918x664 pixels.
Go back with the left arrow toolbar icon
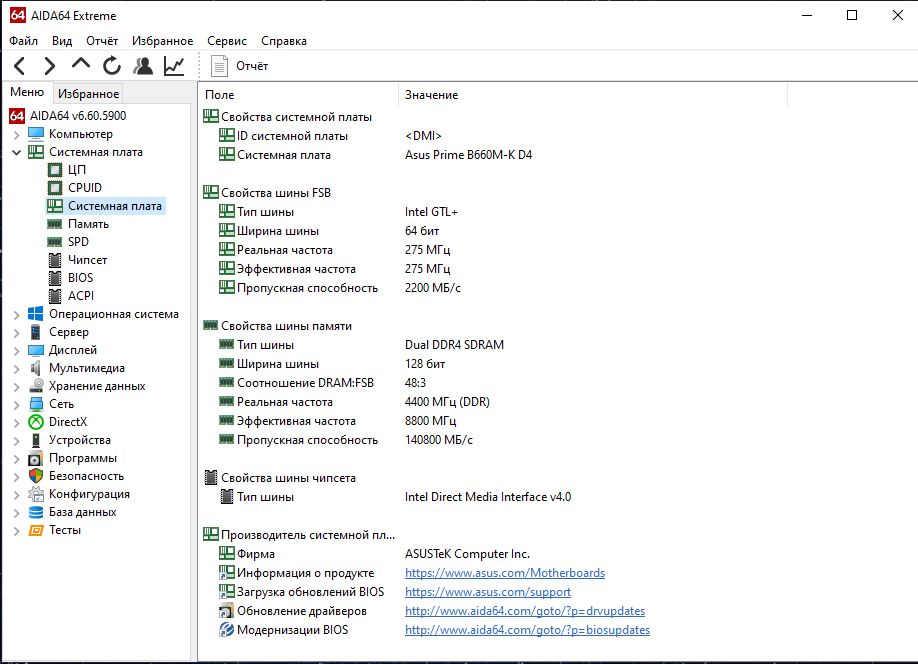click(19, 66)
